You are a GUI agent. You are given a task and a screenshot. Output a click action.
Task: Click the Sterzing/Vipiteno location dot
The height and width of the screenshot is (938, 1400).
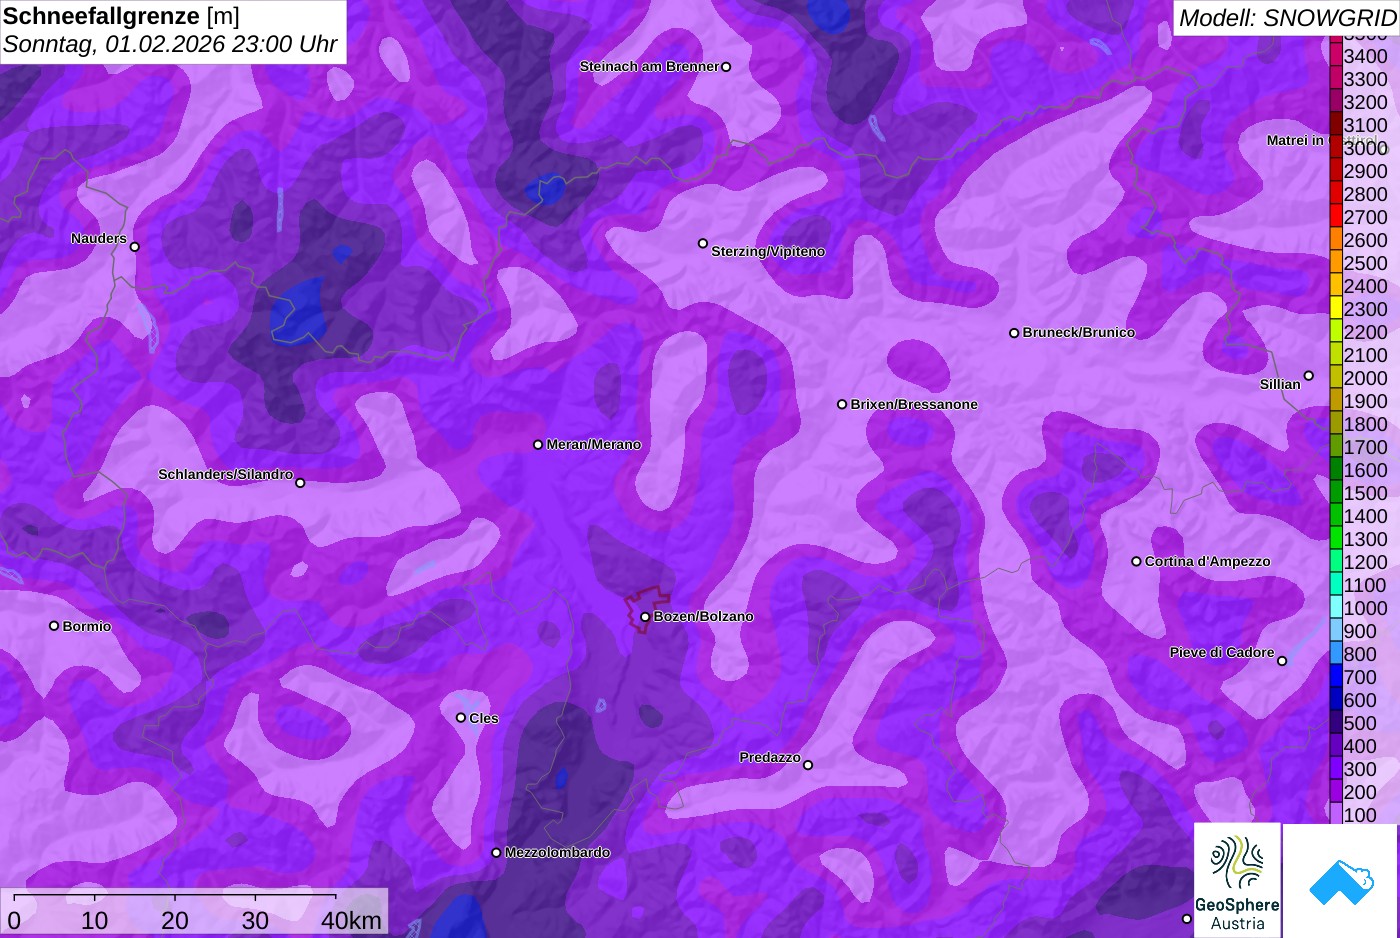click(x=703, y=244)
